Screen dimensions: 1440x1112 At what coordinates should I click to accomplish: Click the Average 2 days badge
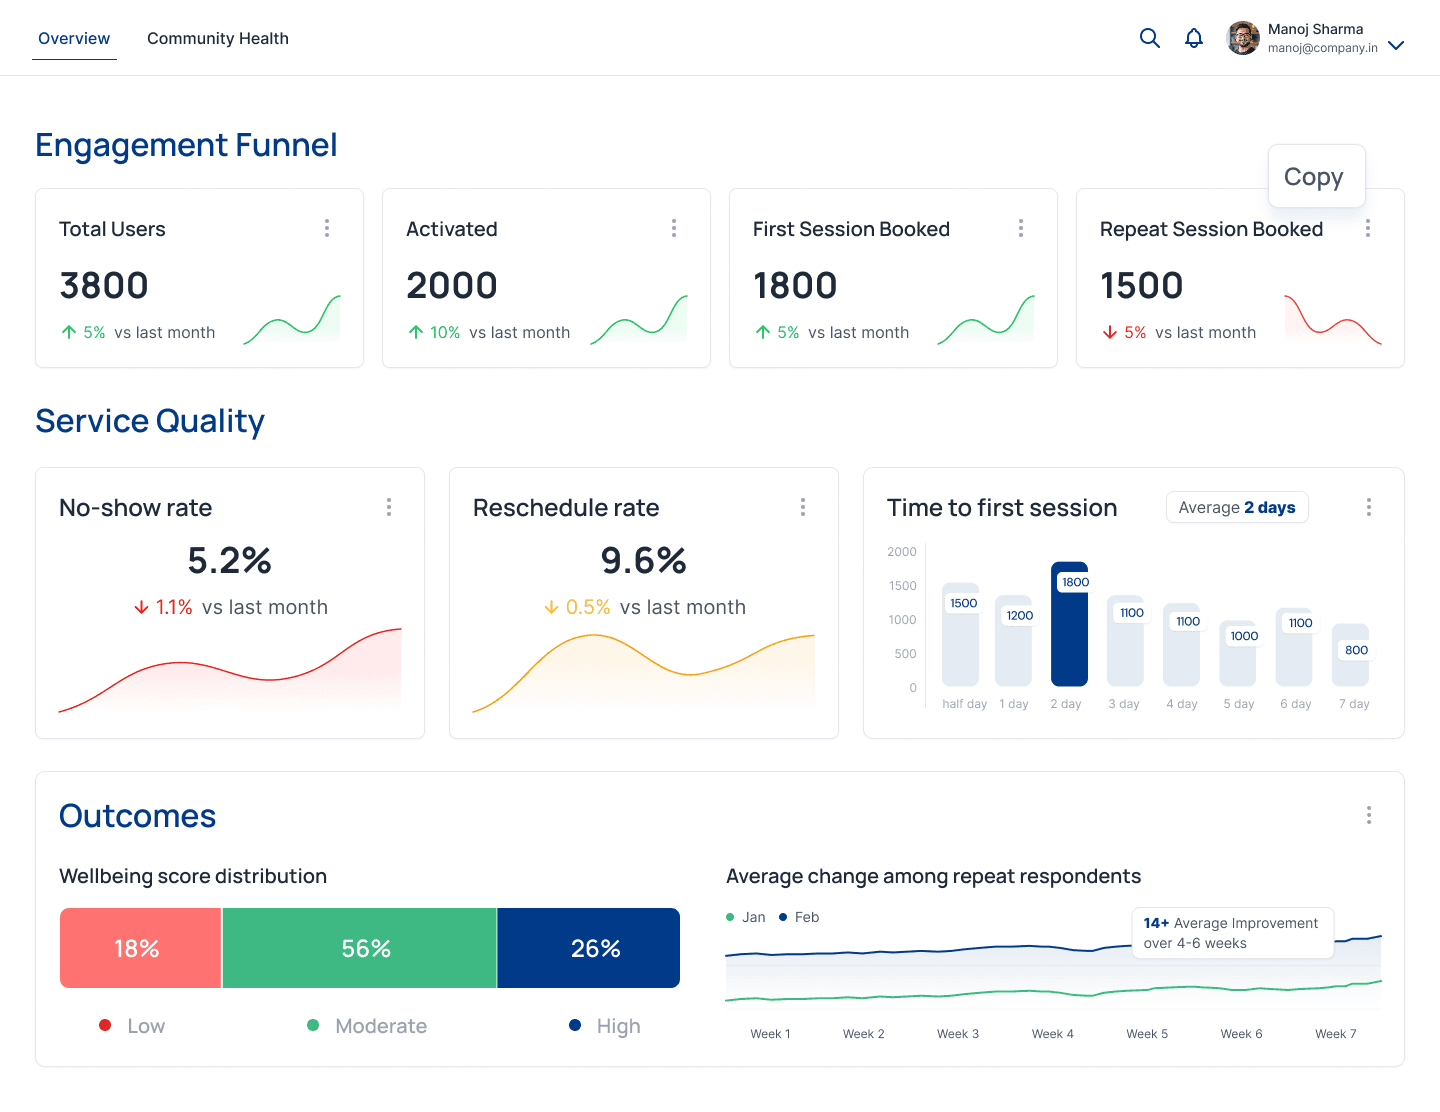[x=1237, y=507]
